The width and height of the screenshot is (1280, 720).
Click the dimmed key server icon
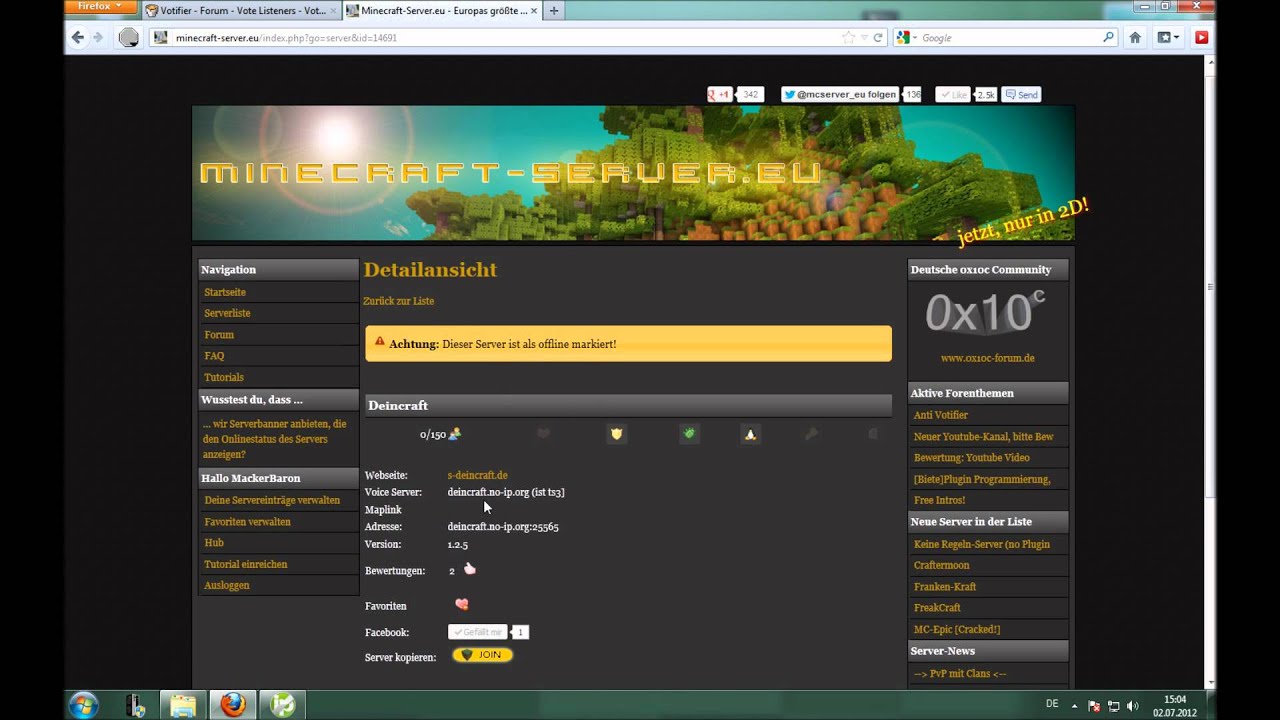tap(812, 434)
